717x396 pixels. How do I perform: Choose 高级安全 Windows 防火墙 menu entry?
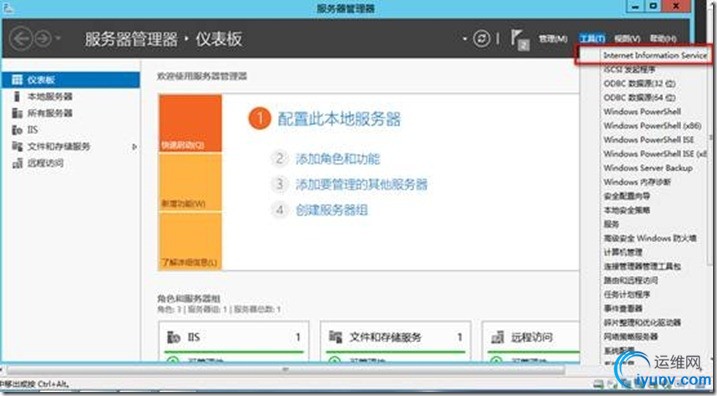[x=650, y=238]
